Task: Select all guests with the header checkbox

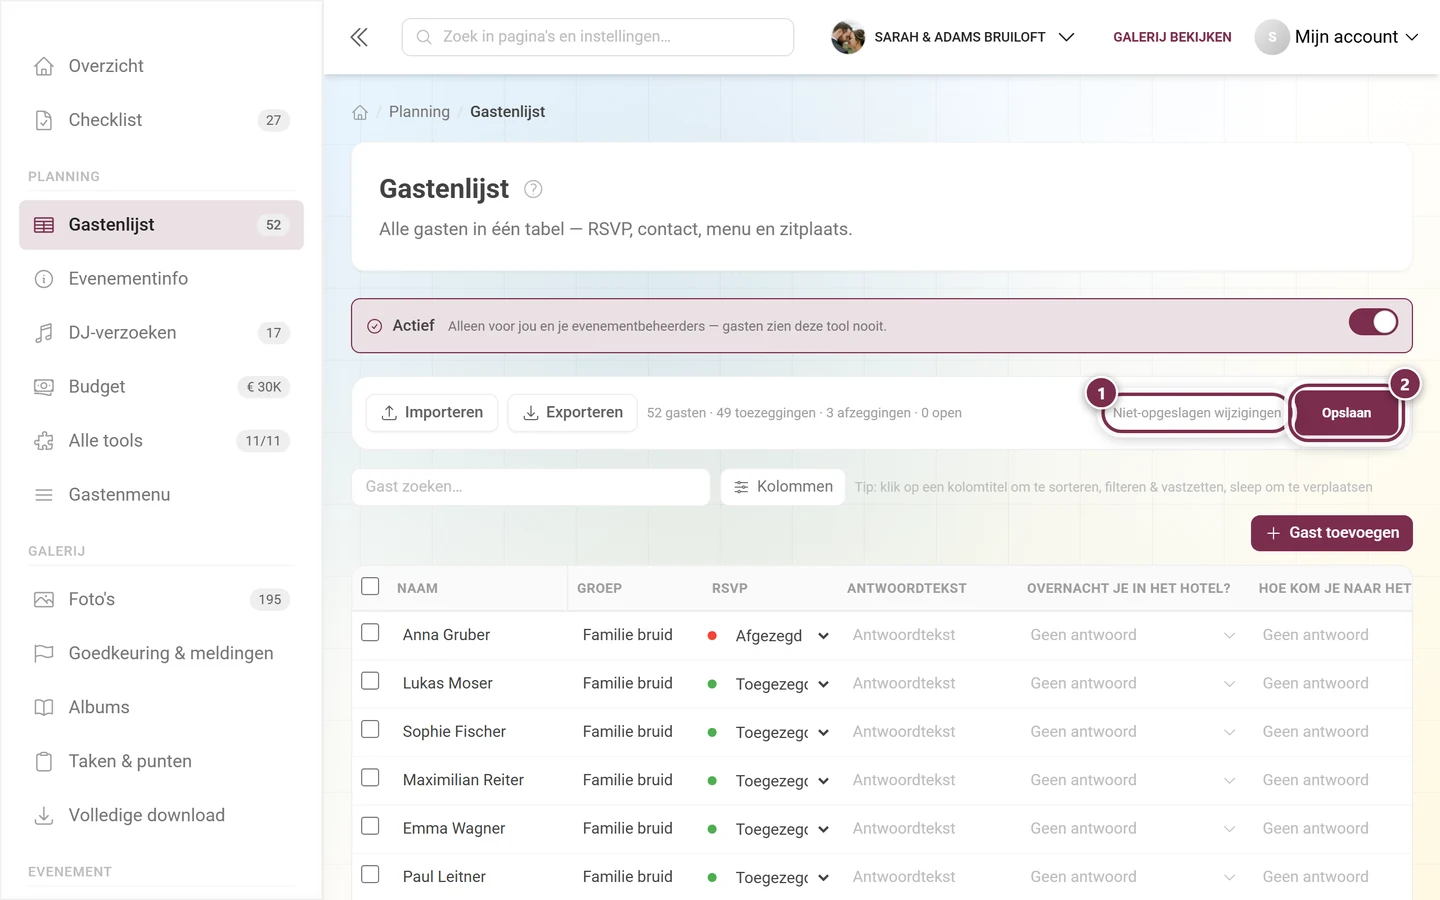Action: [x=370, y=586]
